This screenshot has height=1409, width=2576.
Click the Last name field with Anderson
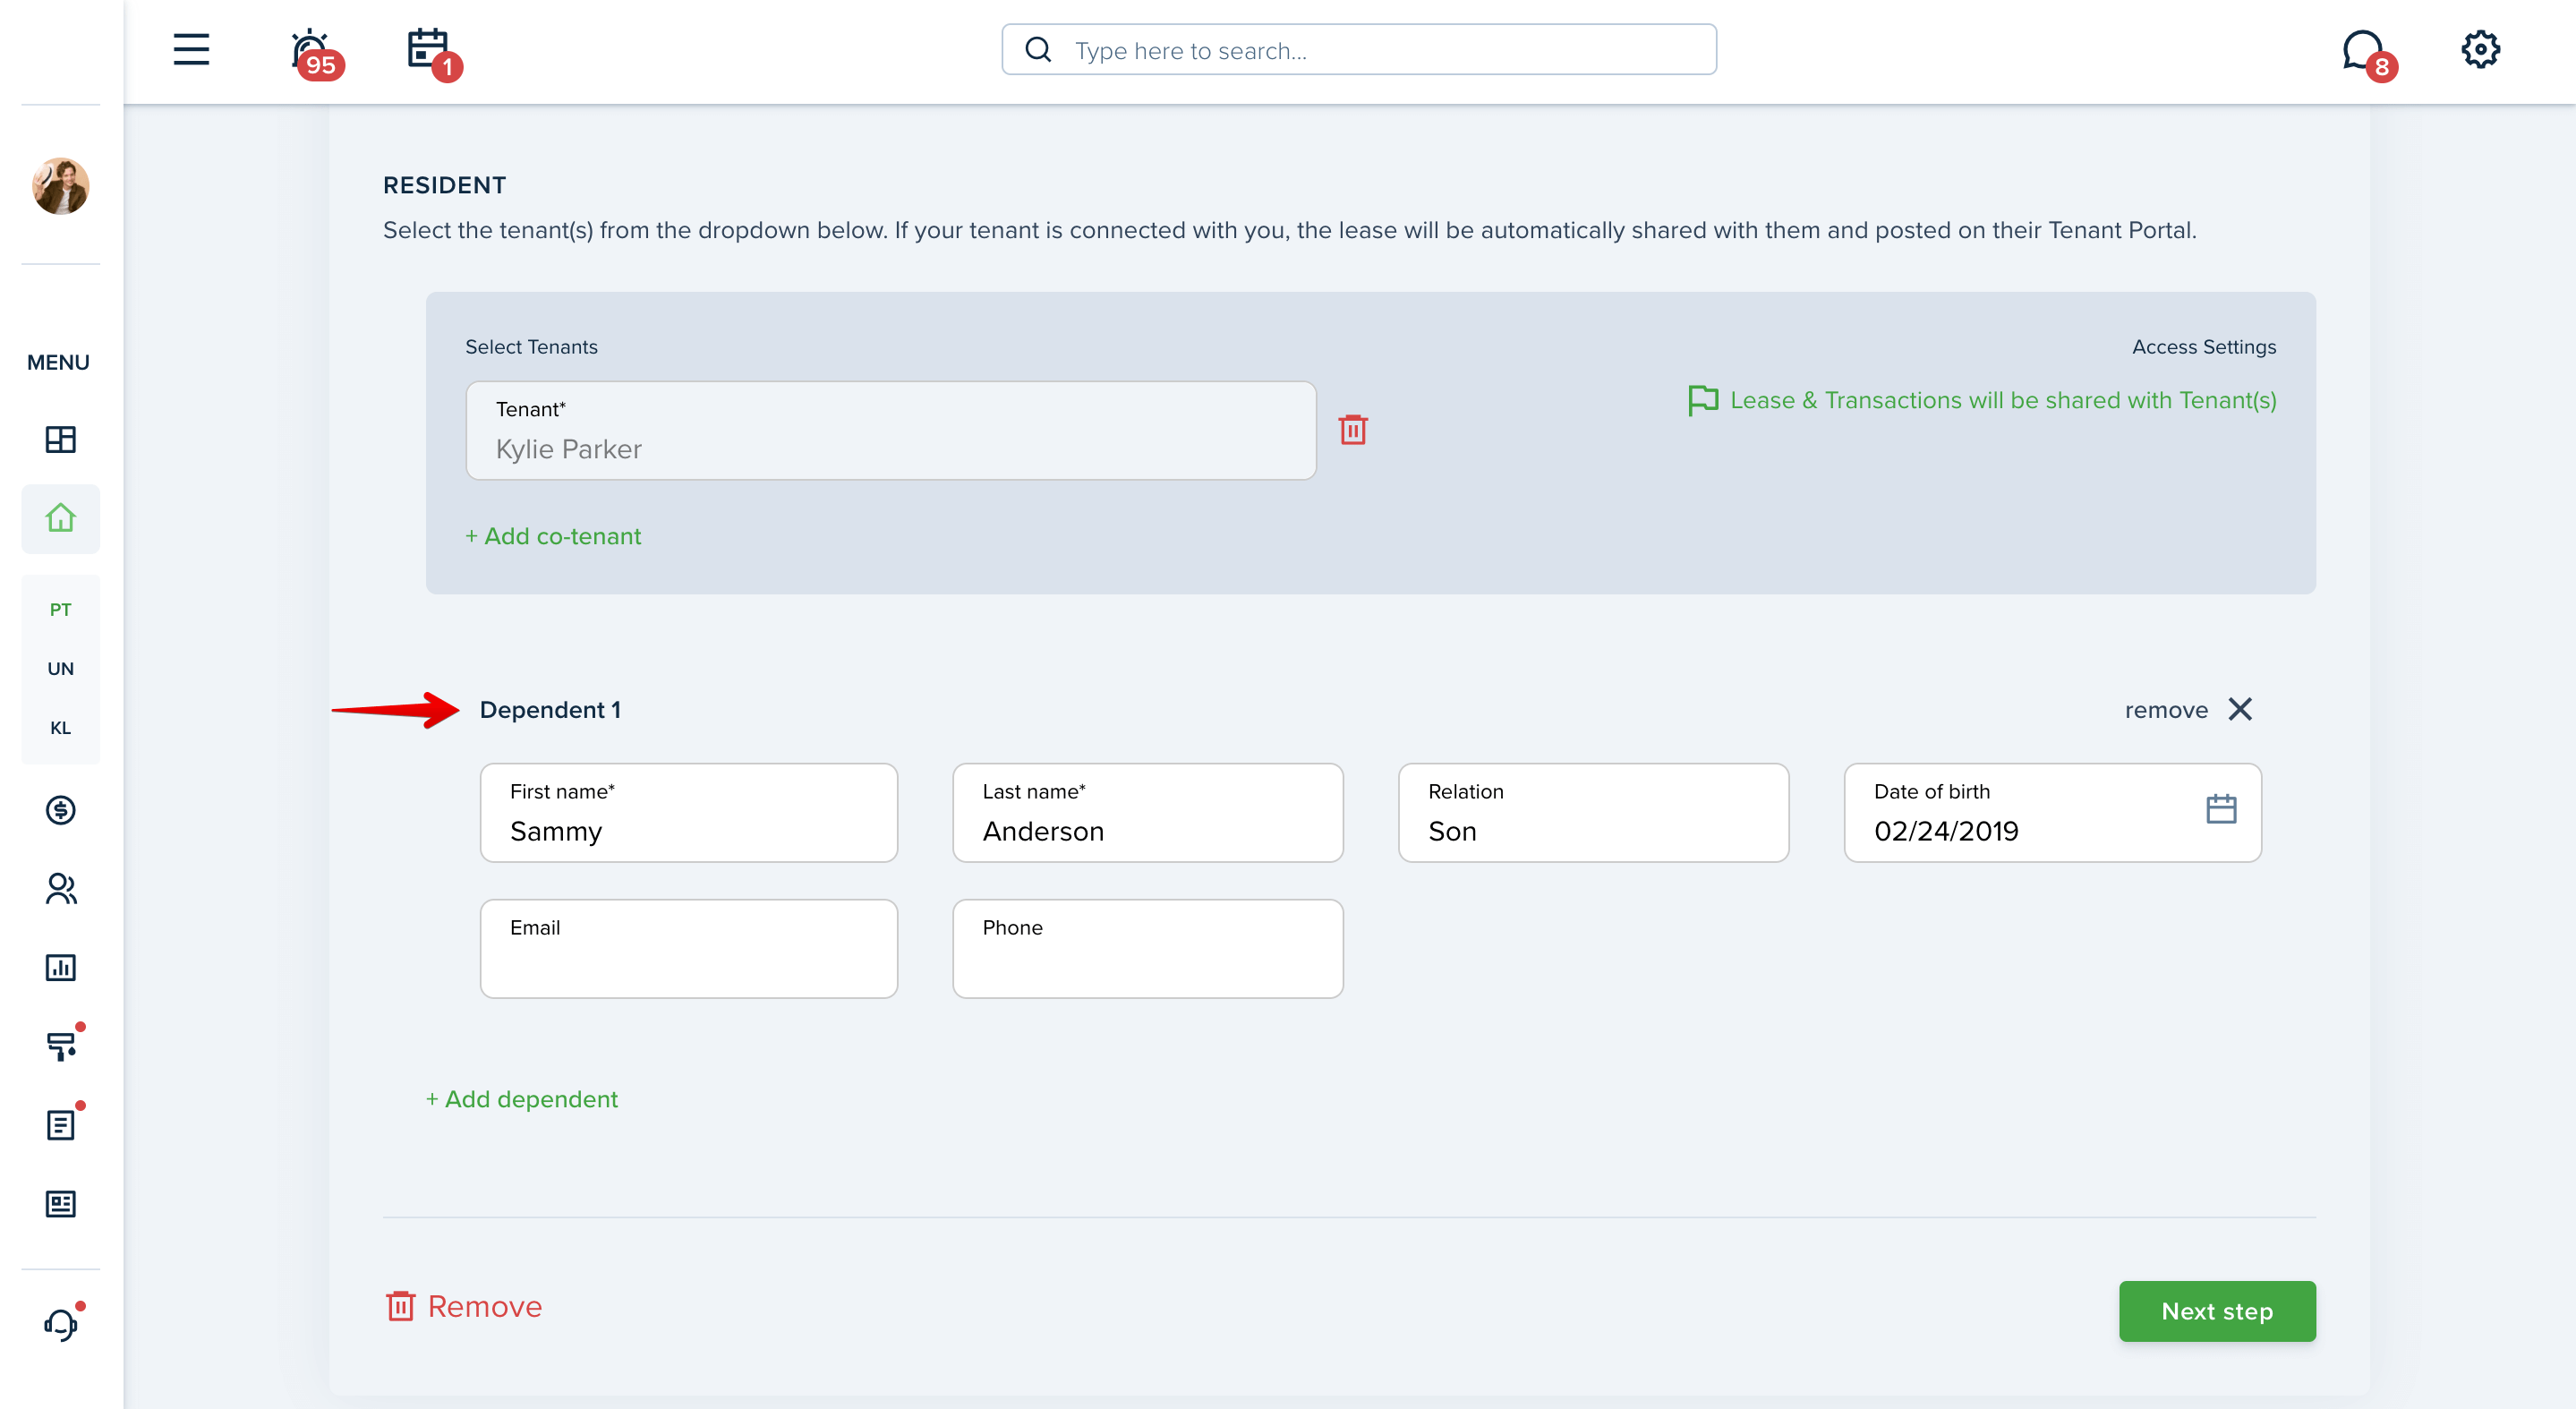tap(1147, 812)
